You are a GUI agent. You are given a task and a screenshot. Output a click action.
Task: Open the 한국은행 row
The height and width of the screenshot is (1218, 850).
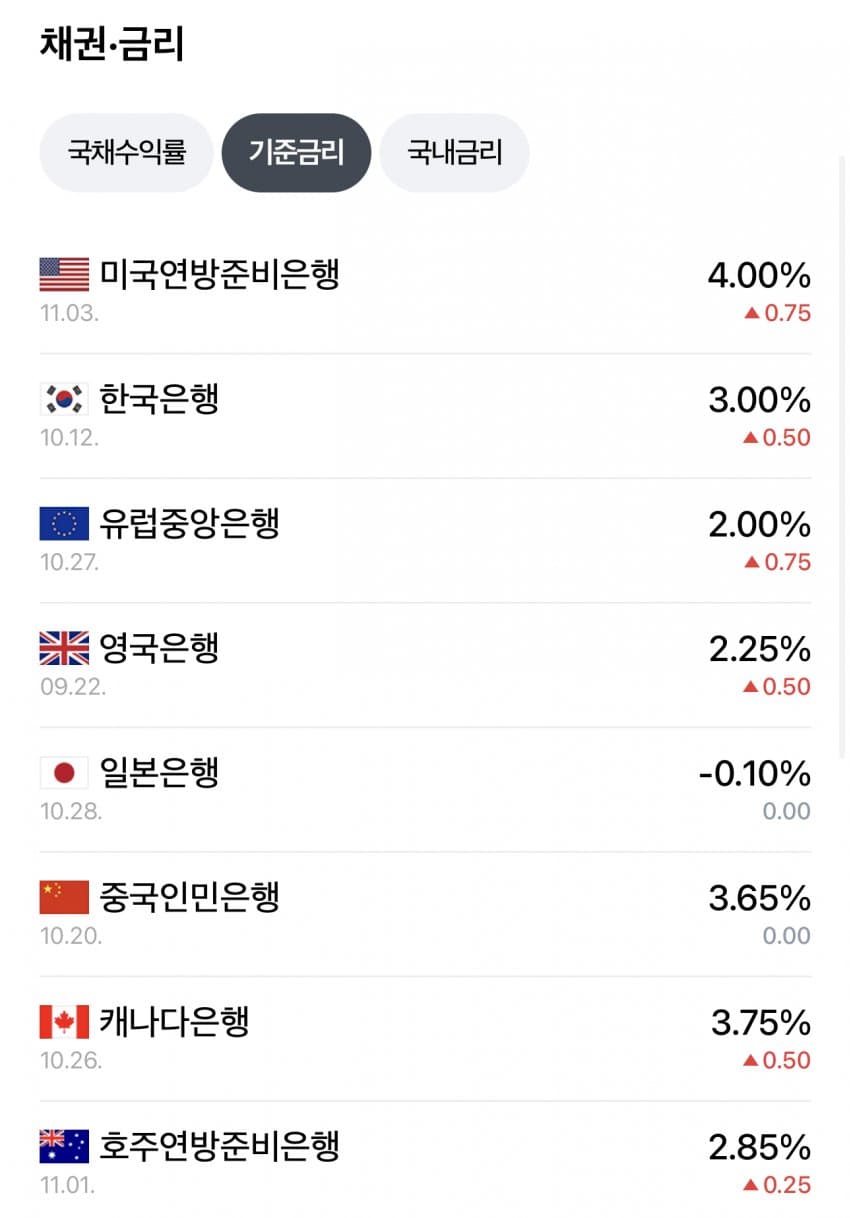(160, 398)
